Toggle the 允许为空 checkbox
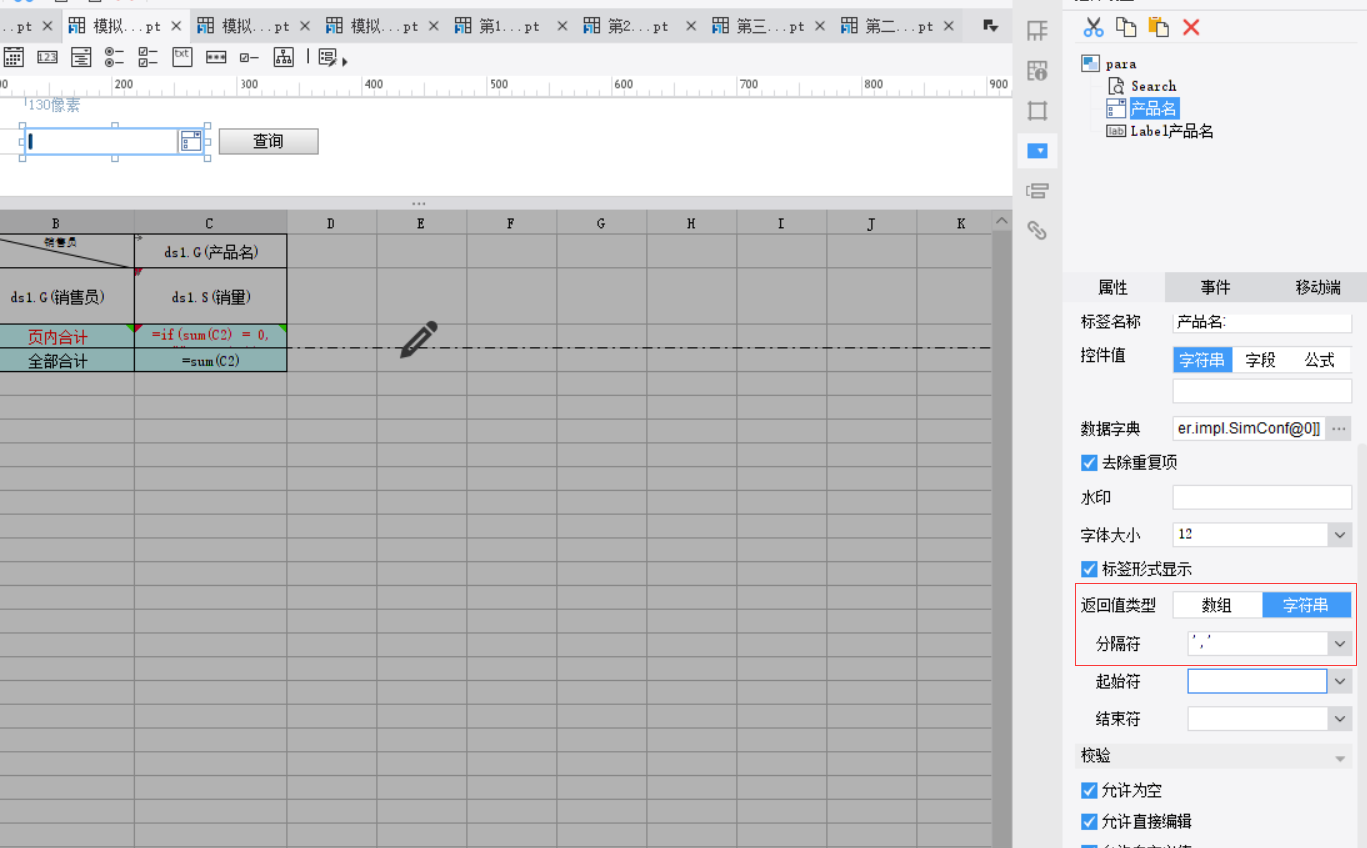The height and width of the screenshot is (848, 1367). [x=1089, y=790]
